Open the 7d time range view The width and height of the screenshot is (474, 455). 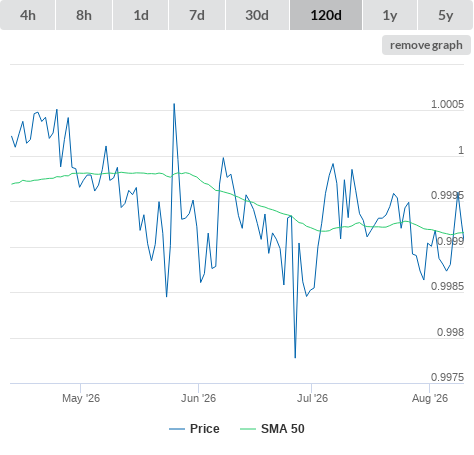pos(197,15)
